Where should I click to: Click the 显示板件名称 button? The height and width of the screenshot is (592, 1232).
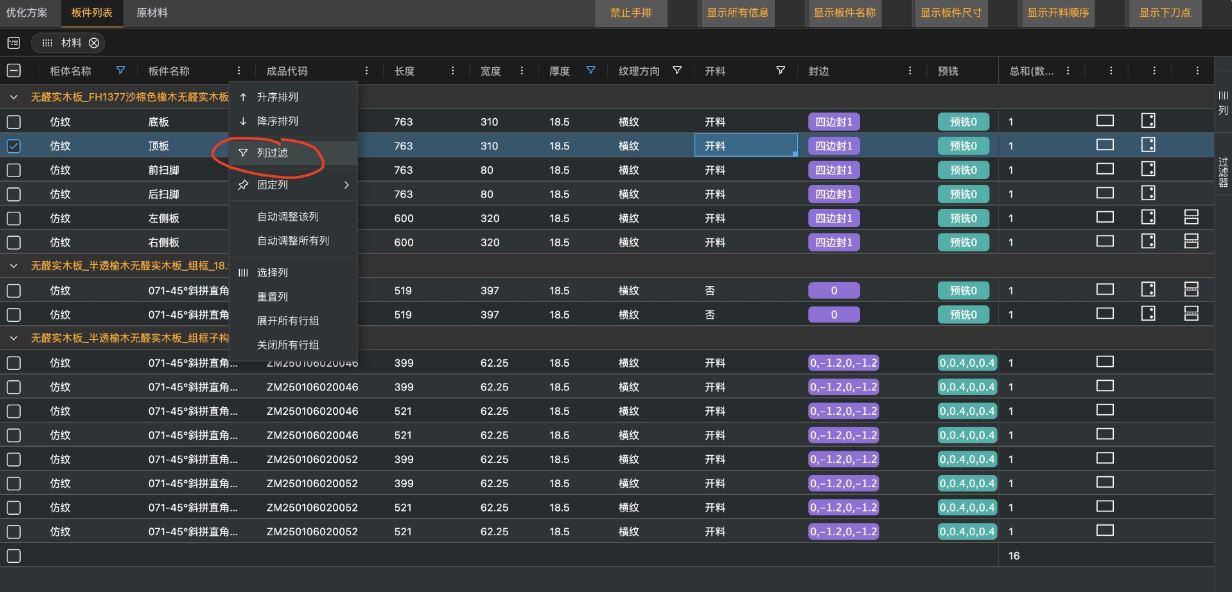[844, 14]
